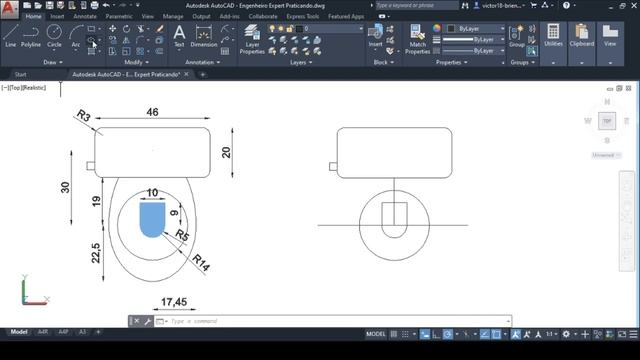
Task: Toggle clean screen mode
Action: [x=622, y=334]
